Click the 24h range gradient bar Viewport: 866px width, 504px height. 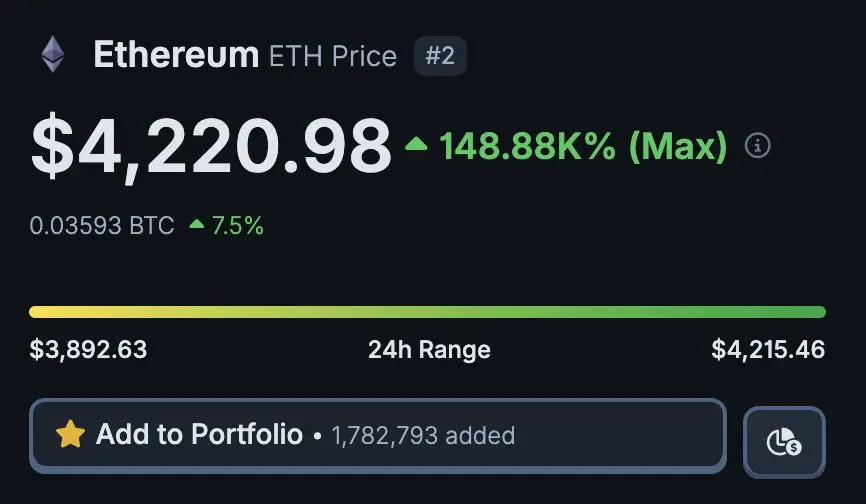pyautogui.click(x=427, y=312)
